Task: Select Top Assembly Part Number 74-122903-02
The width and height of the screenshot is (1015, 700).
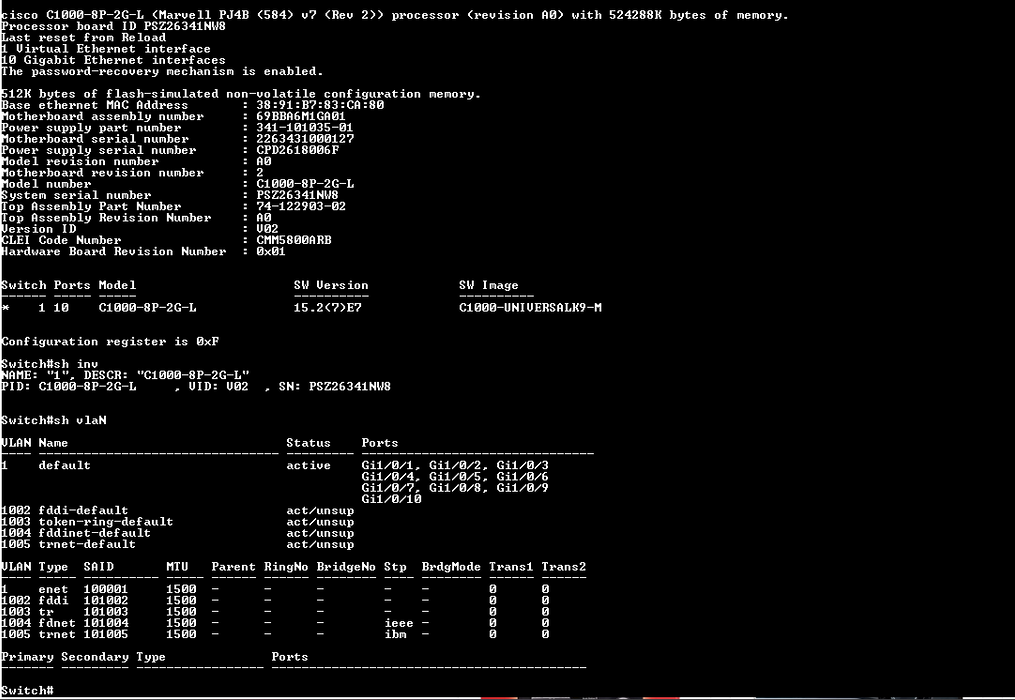Action: point(301,207)
